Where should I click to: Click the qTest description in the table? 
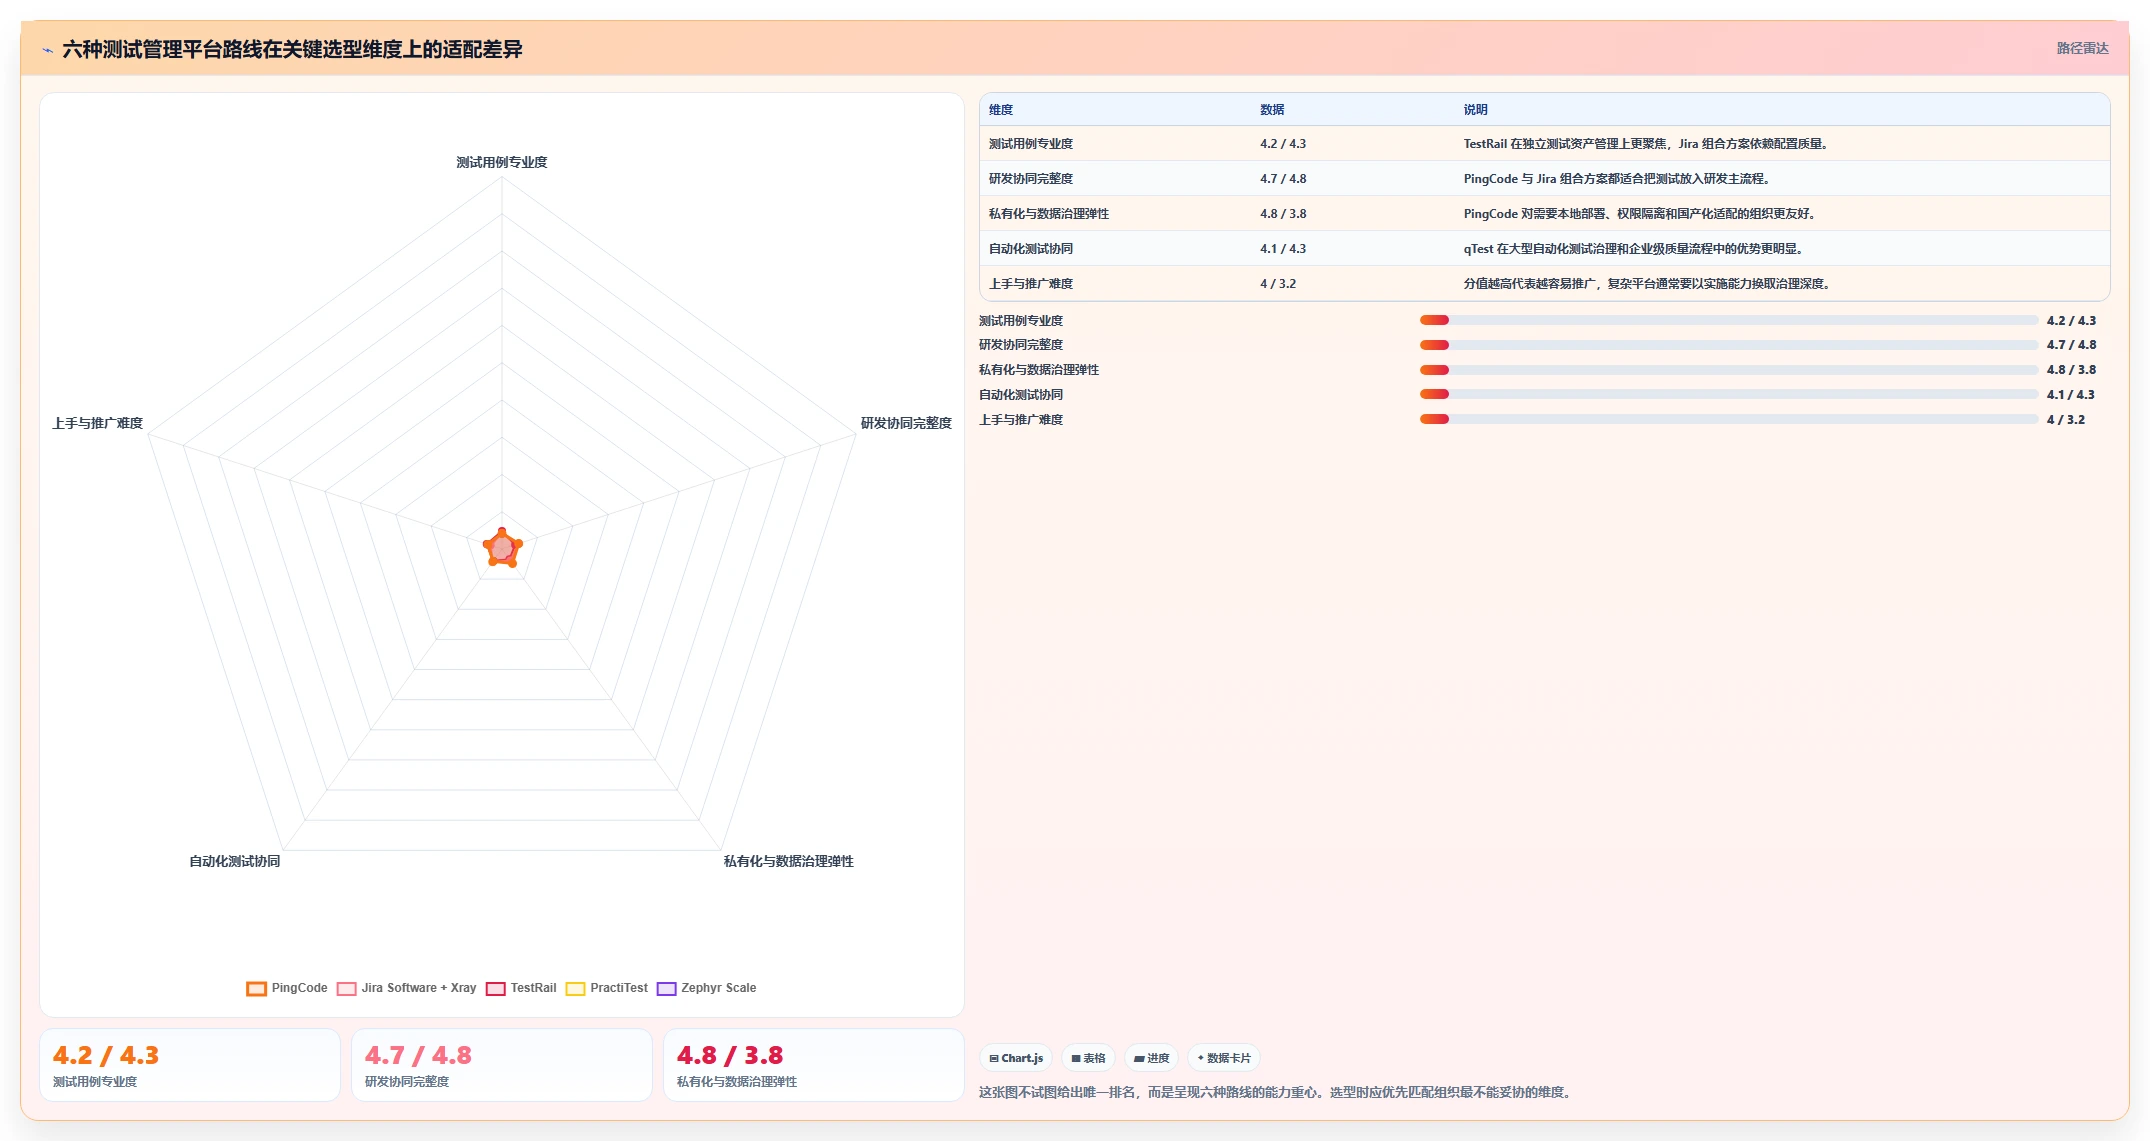(x=1636, y=249)
